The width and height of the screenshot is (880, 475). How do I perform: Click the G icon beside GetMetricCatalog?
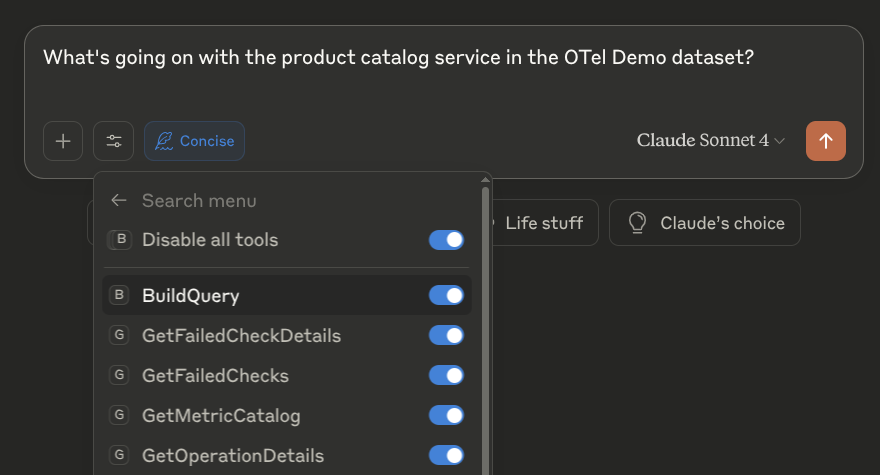tap(119, 415)
